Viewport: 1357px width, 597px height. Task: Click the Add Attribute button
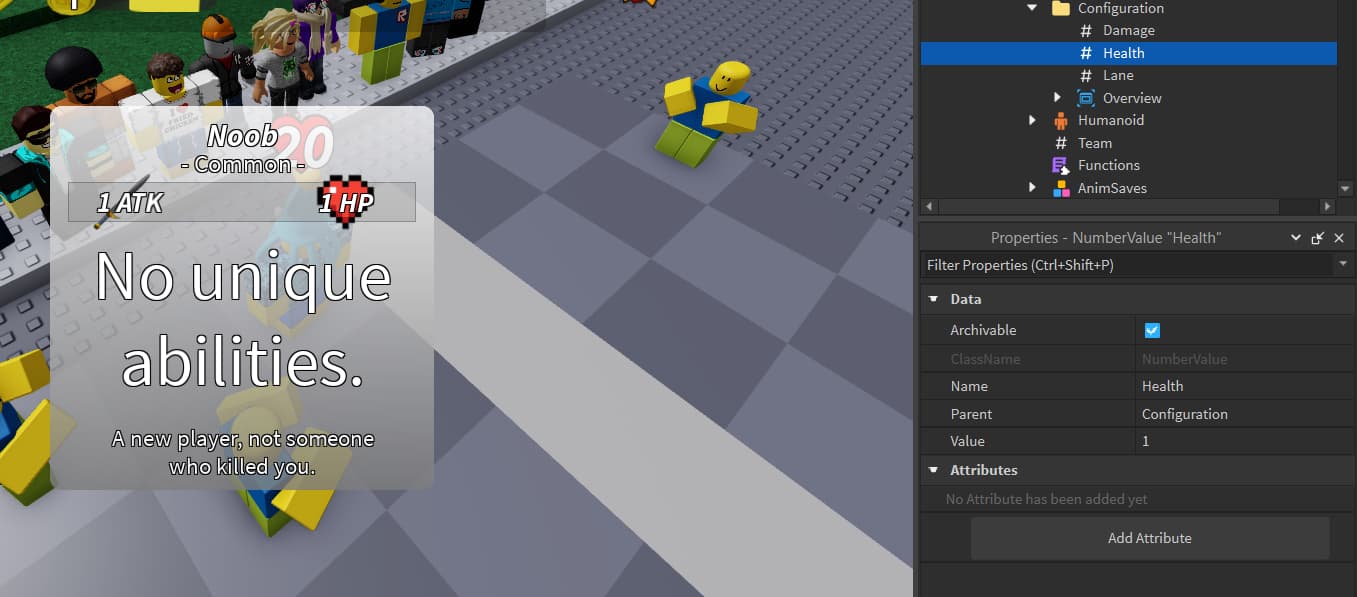click(1149, 538)
